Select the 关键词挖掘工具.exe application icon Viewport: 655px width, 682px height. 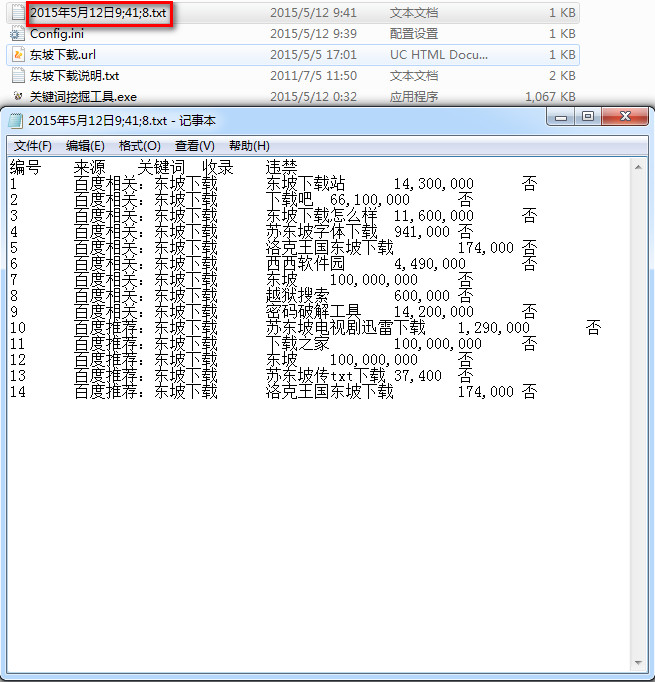pyautogui.click(x=17, y=96)
